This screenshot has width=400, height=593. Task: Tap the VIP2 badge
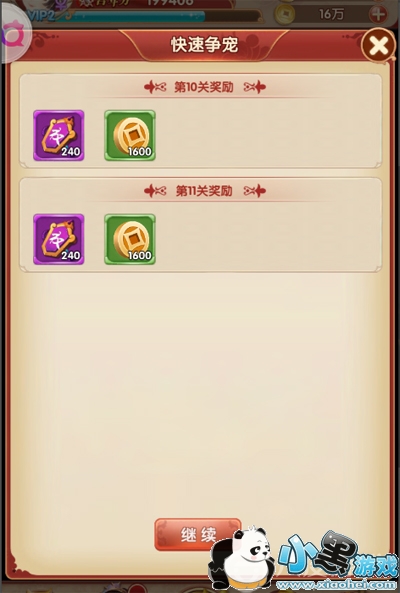[40, 16]
